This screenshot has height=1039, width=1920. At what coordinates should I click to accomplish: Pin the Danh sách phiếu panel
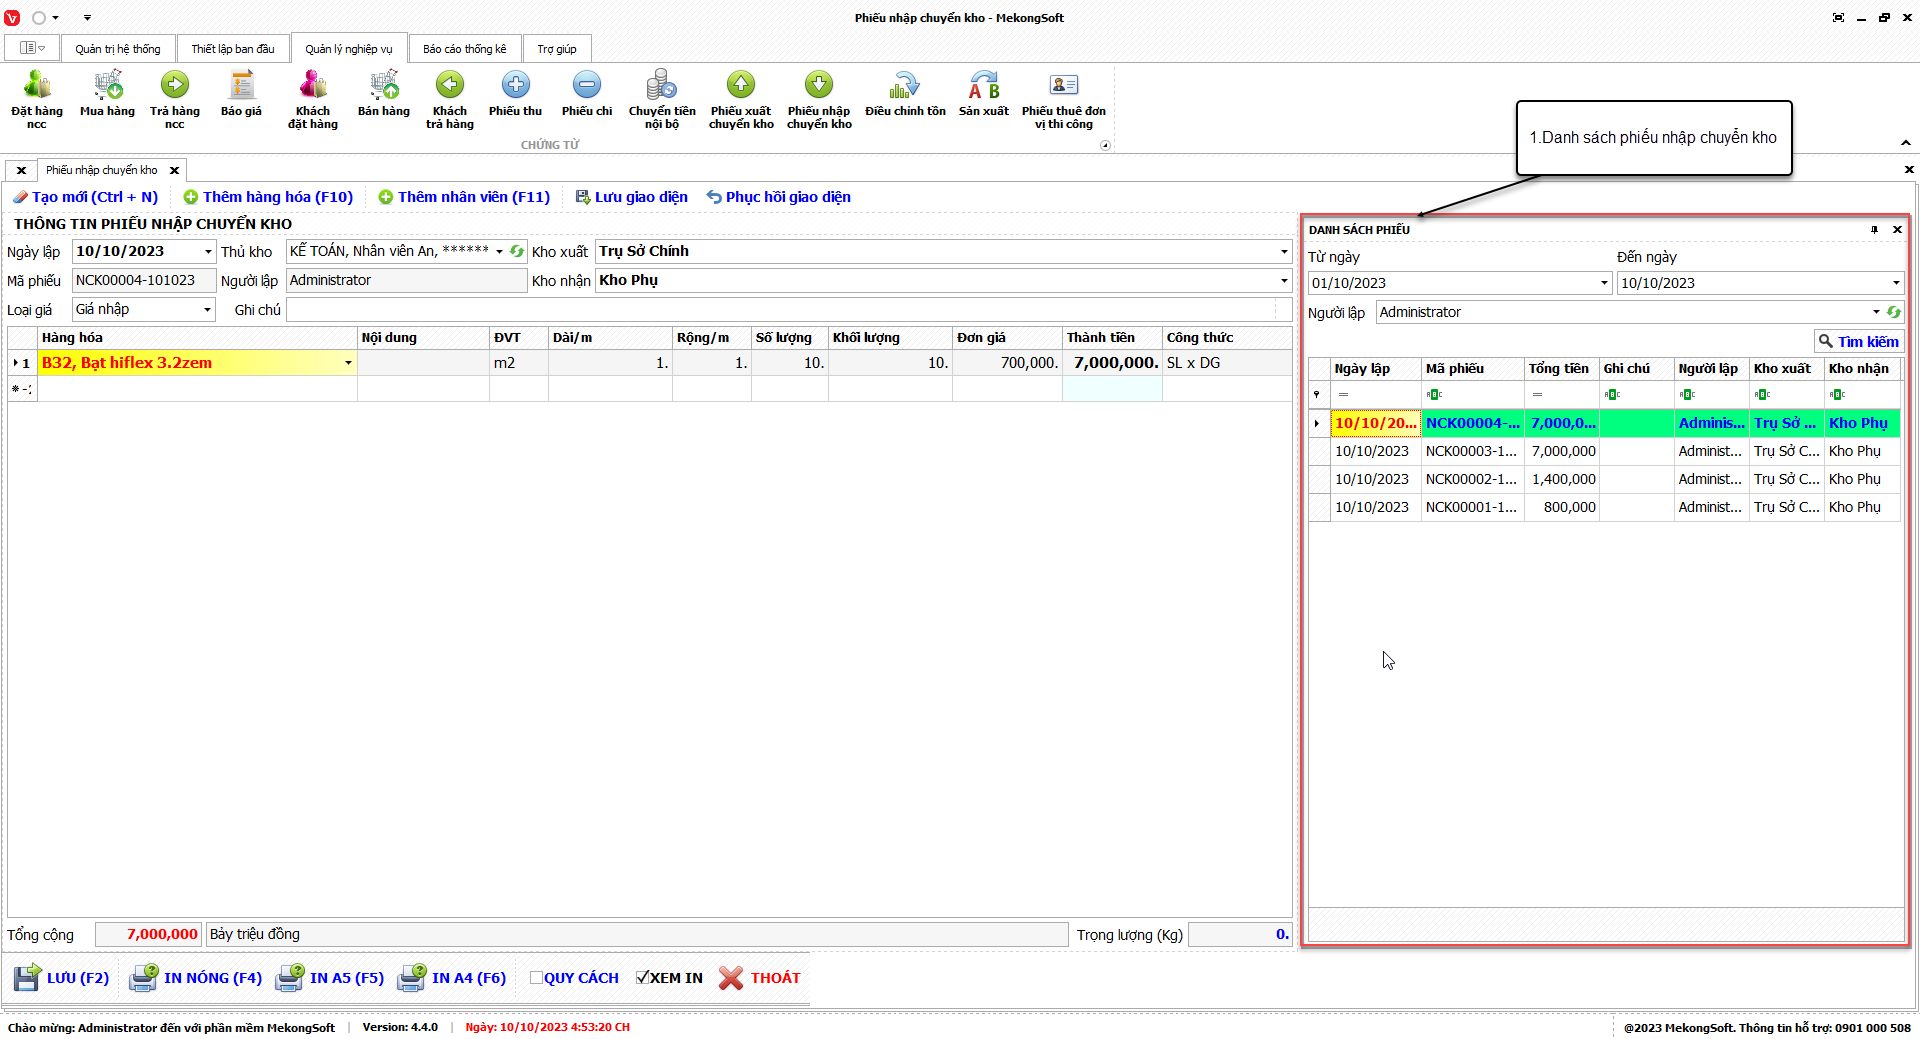pyautogui.click(x=1874, y=230)
